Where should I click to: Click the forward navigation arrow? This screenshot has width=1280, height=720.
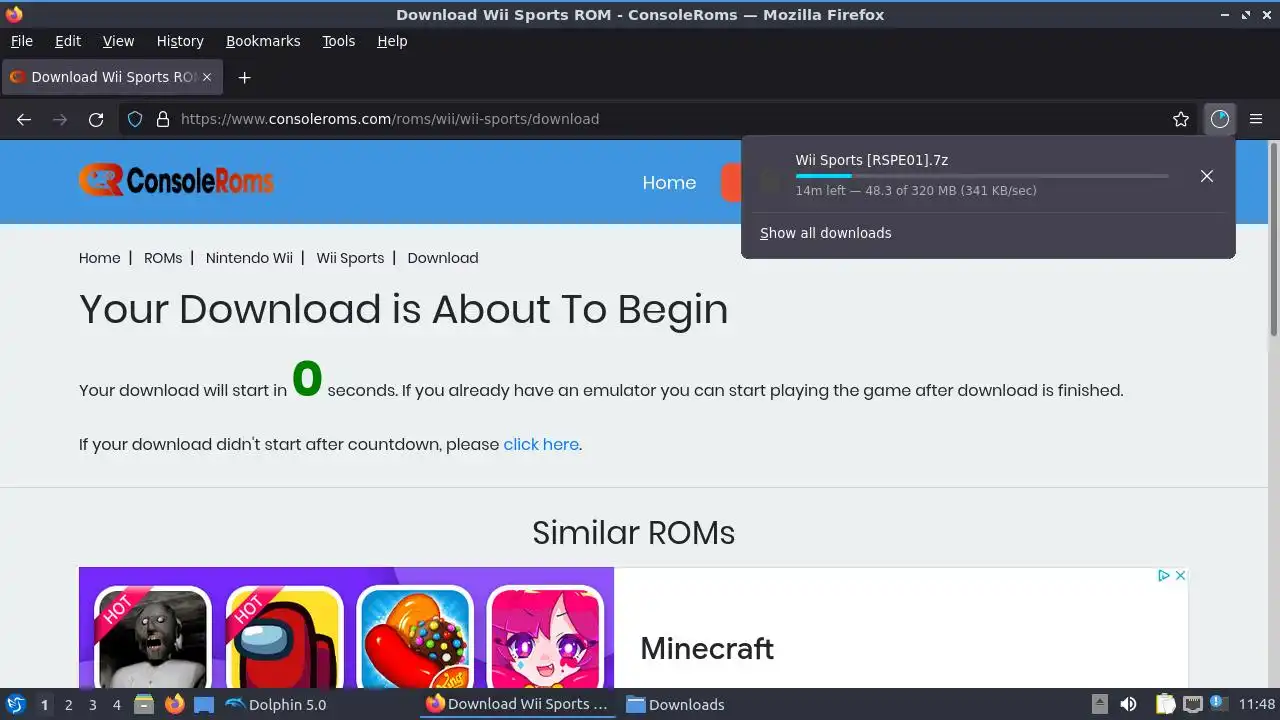[60, 119]
